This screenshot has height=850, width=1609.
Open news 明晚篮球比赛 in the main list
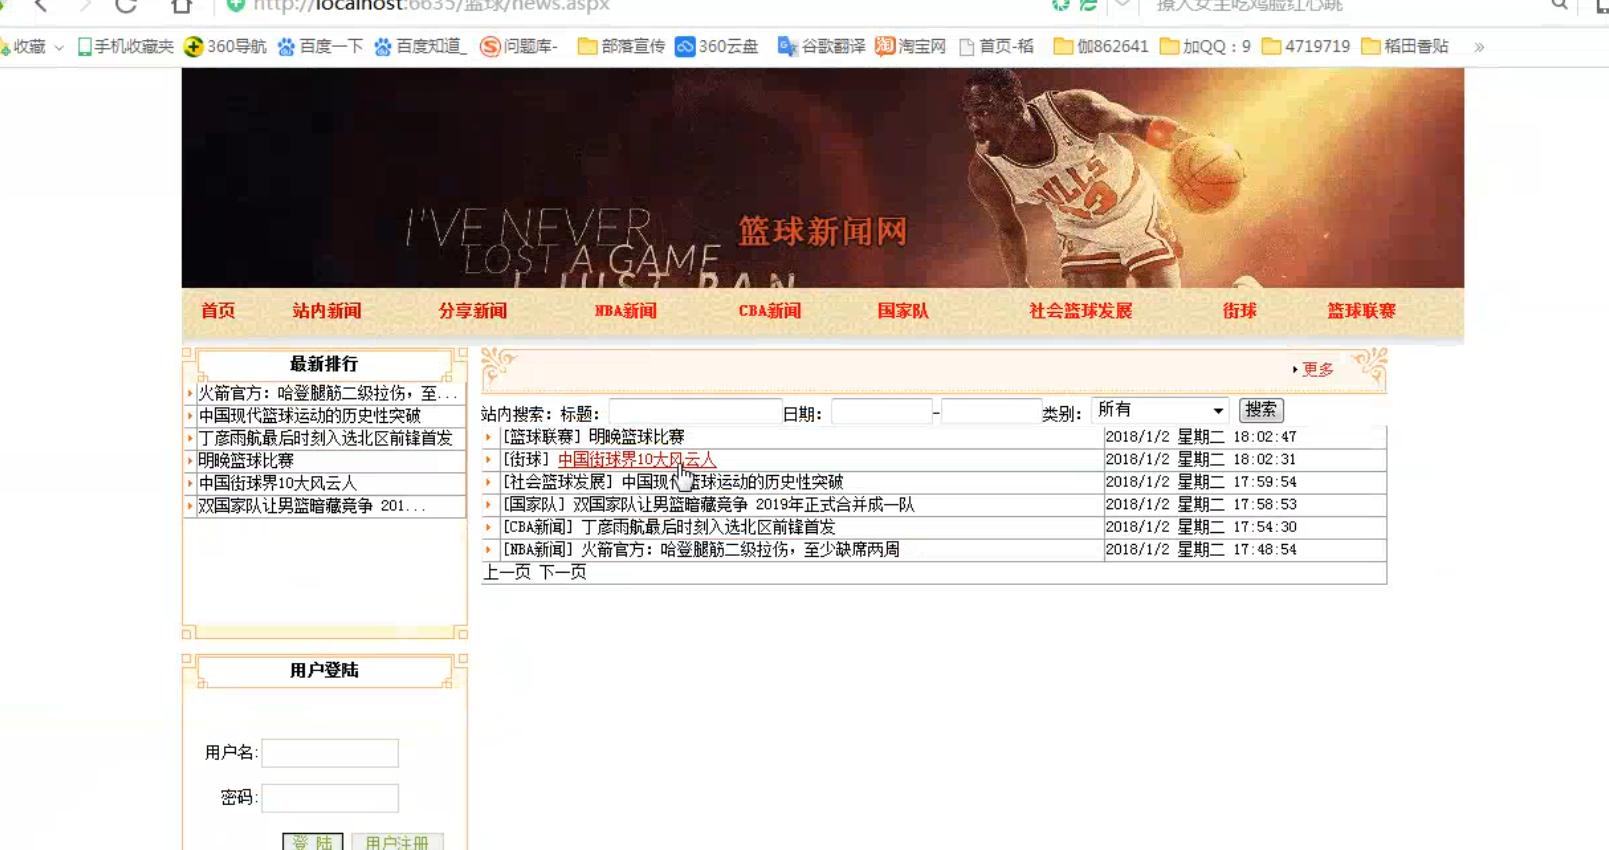pyautogui.click(x=637, y=437)
